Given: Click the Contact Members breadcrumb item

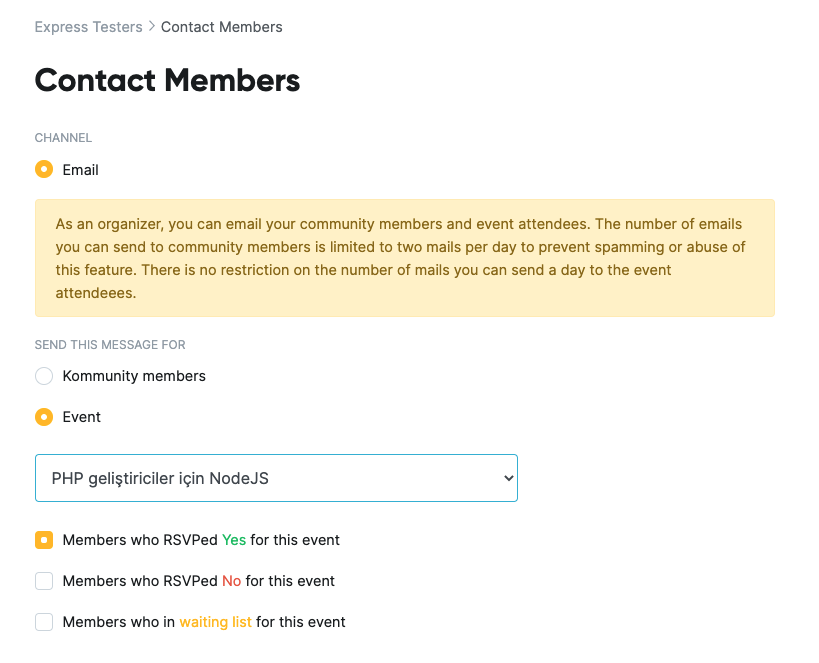Looking at the screenshot, I should (221, 27).
